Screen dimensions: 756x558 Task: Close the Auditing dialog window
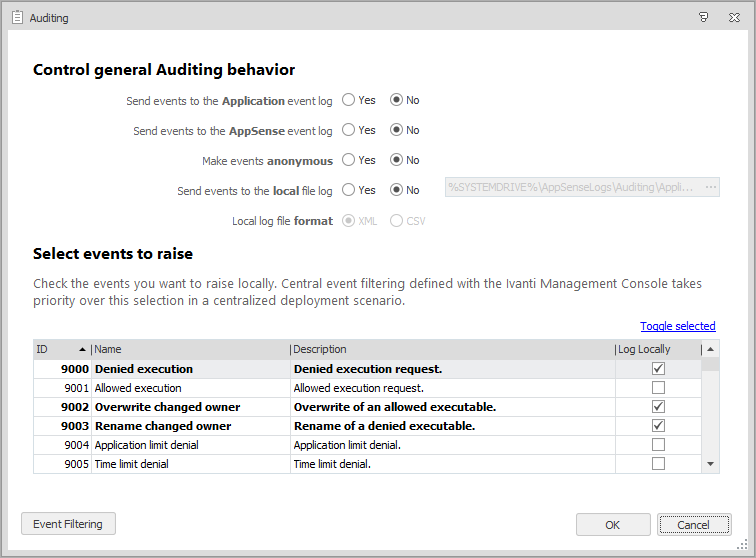[734, 17]
